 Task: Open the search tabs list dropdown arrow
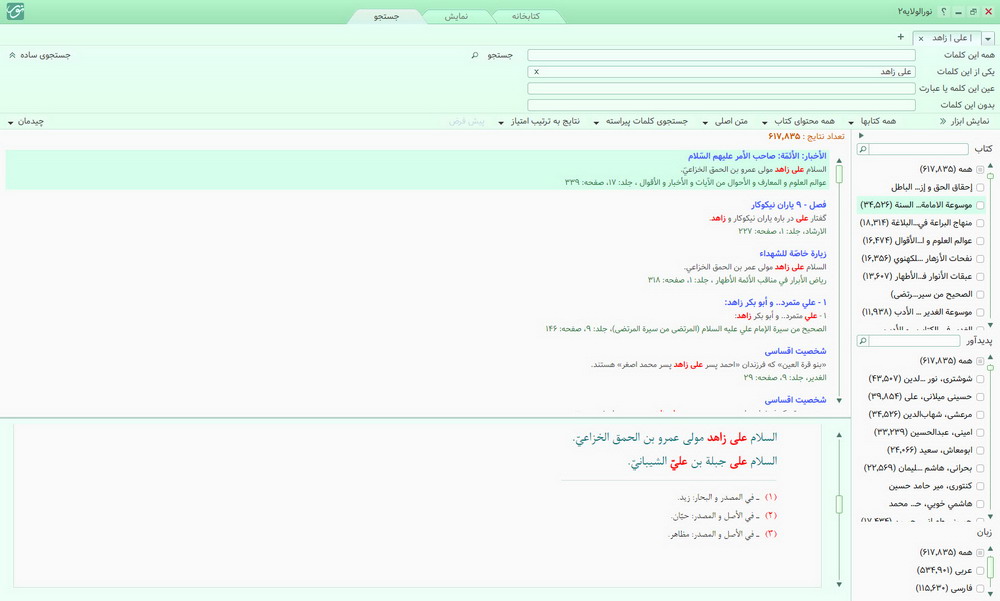click(988, 39)
